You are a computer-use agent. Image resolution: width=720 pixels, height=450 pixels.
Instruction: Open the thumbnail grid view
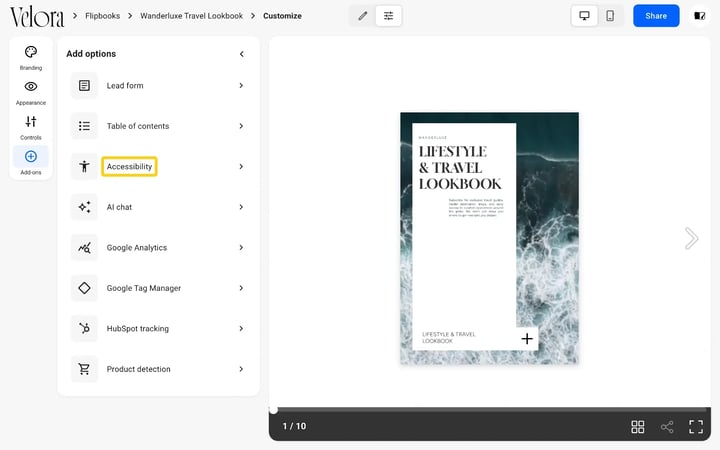637,427
